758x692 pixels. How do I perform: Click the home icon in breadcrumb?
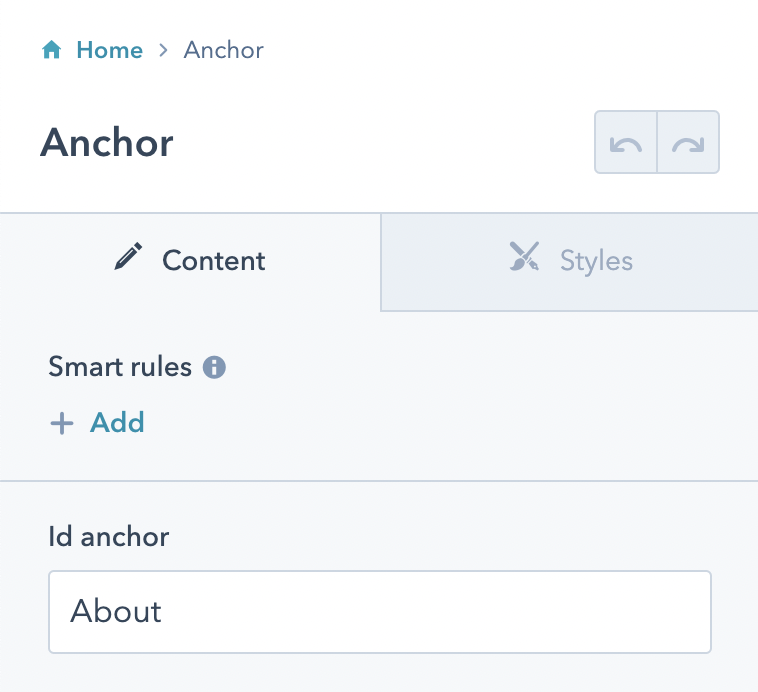click(x=51, y=49)
